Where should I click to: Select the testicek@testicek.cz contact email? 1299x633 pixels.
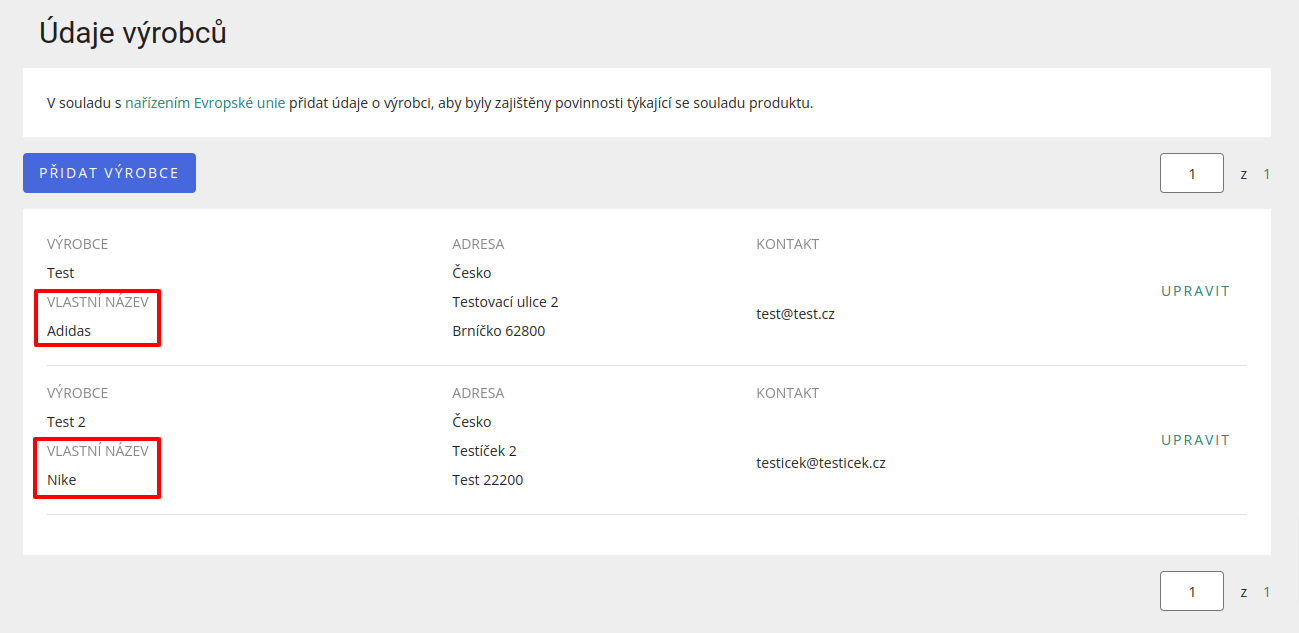click(821, 463)
